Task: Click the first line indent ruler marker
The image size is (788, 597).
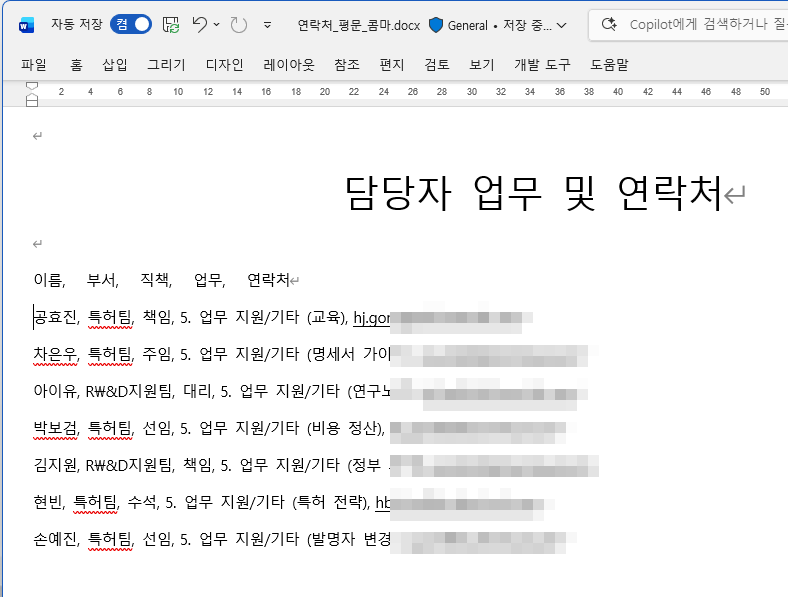Action: click(x=32, y=86)
